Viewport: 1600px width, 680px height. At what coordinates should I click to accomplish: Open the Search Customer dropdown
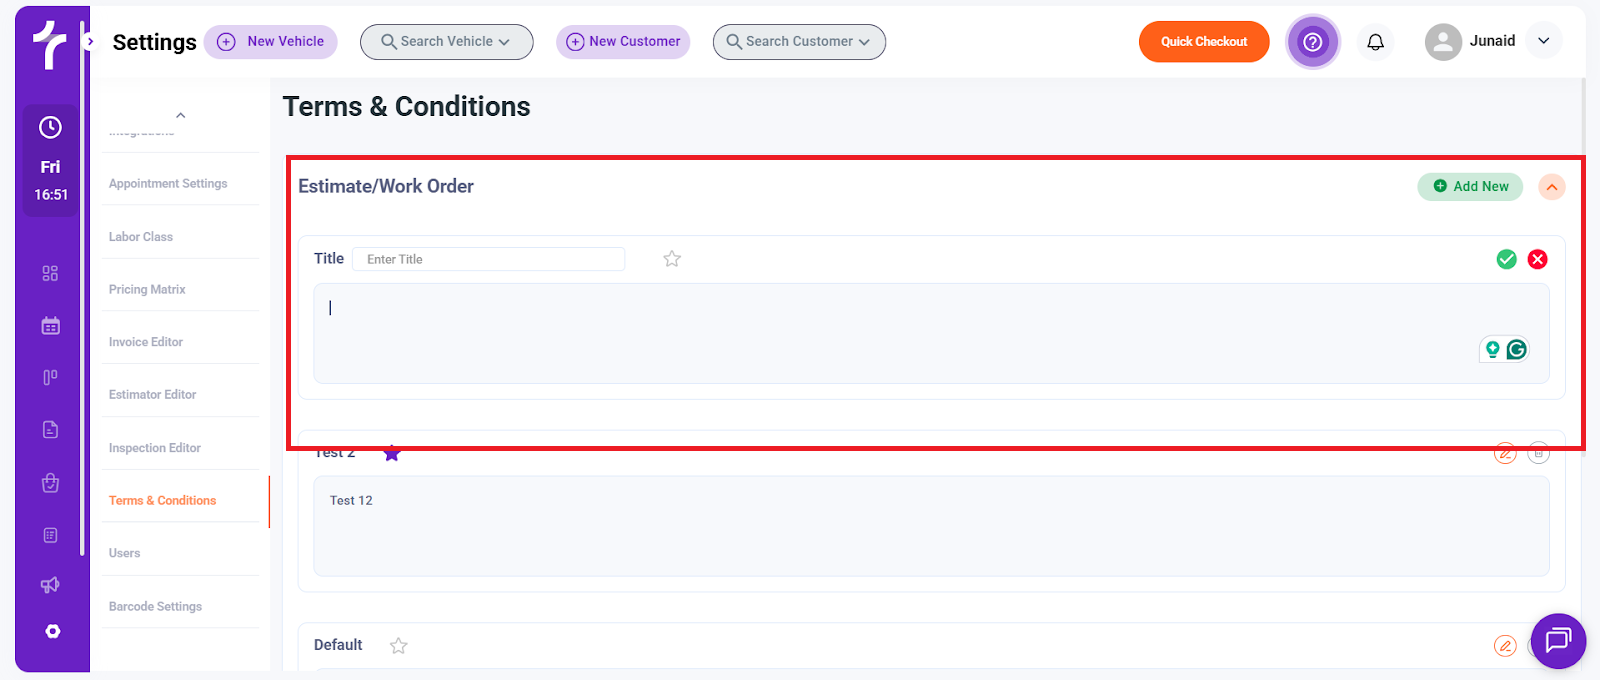[x=799, y=42]
